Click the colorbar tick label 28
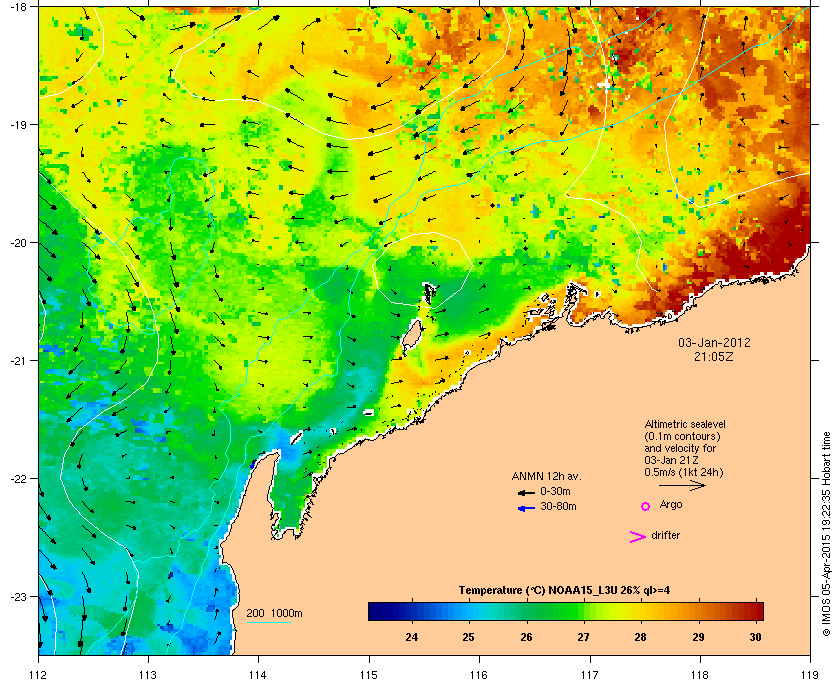The height and width of the screenshot is (680, 840). [x=641, y=637]
